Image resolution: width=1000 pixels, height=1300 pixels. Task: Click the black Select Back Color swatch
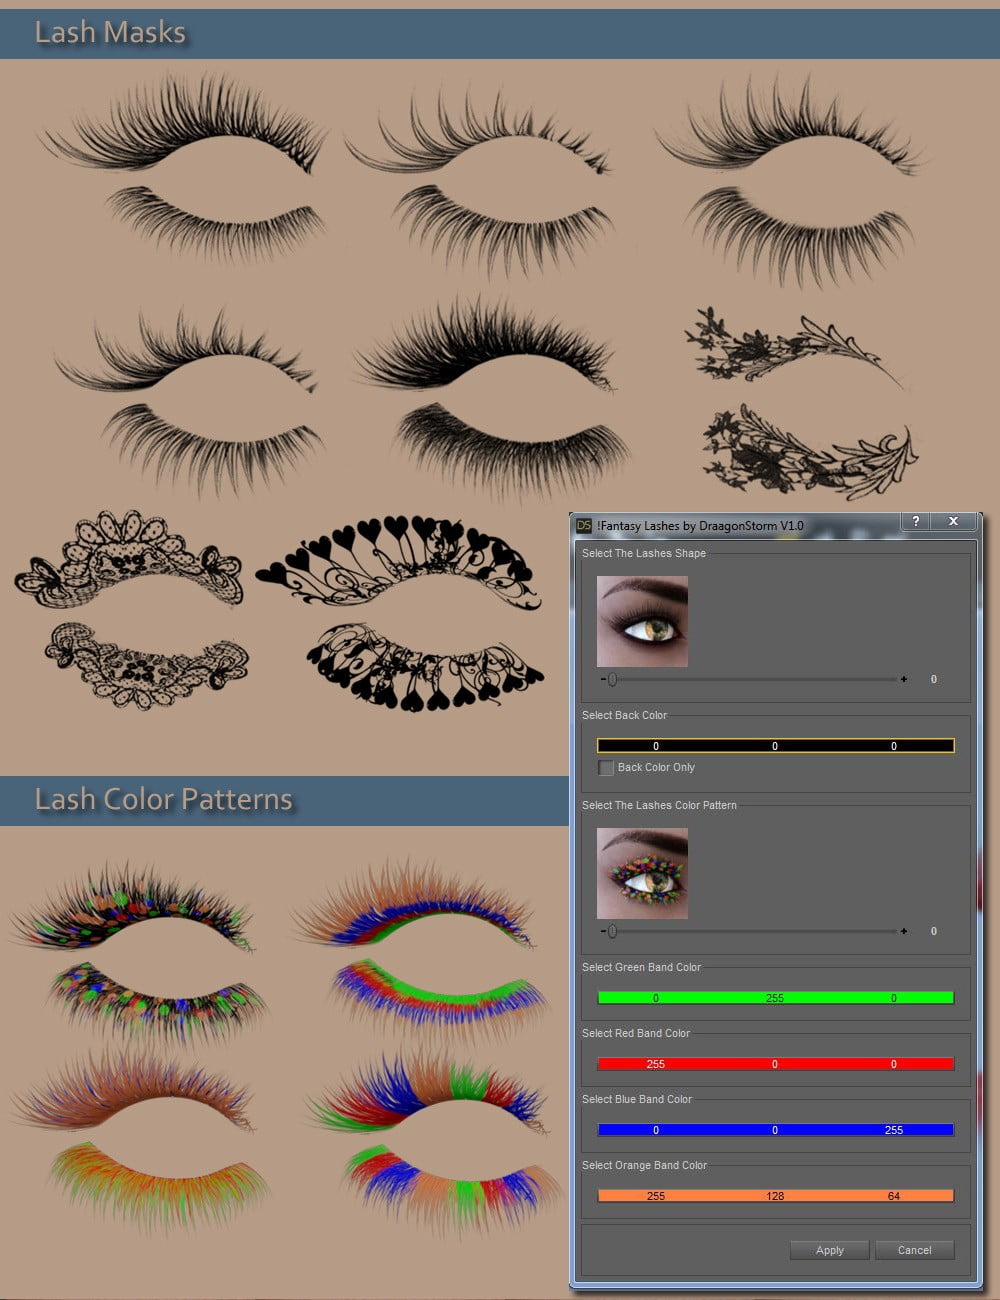click(x=775, y=745)
